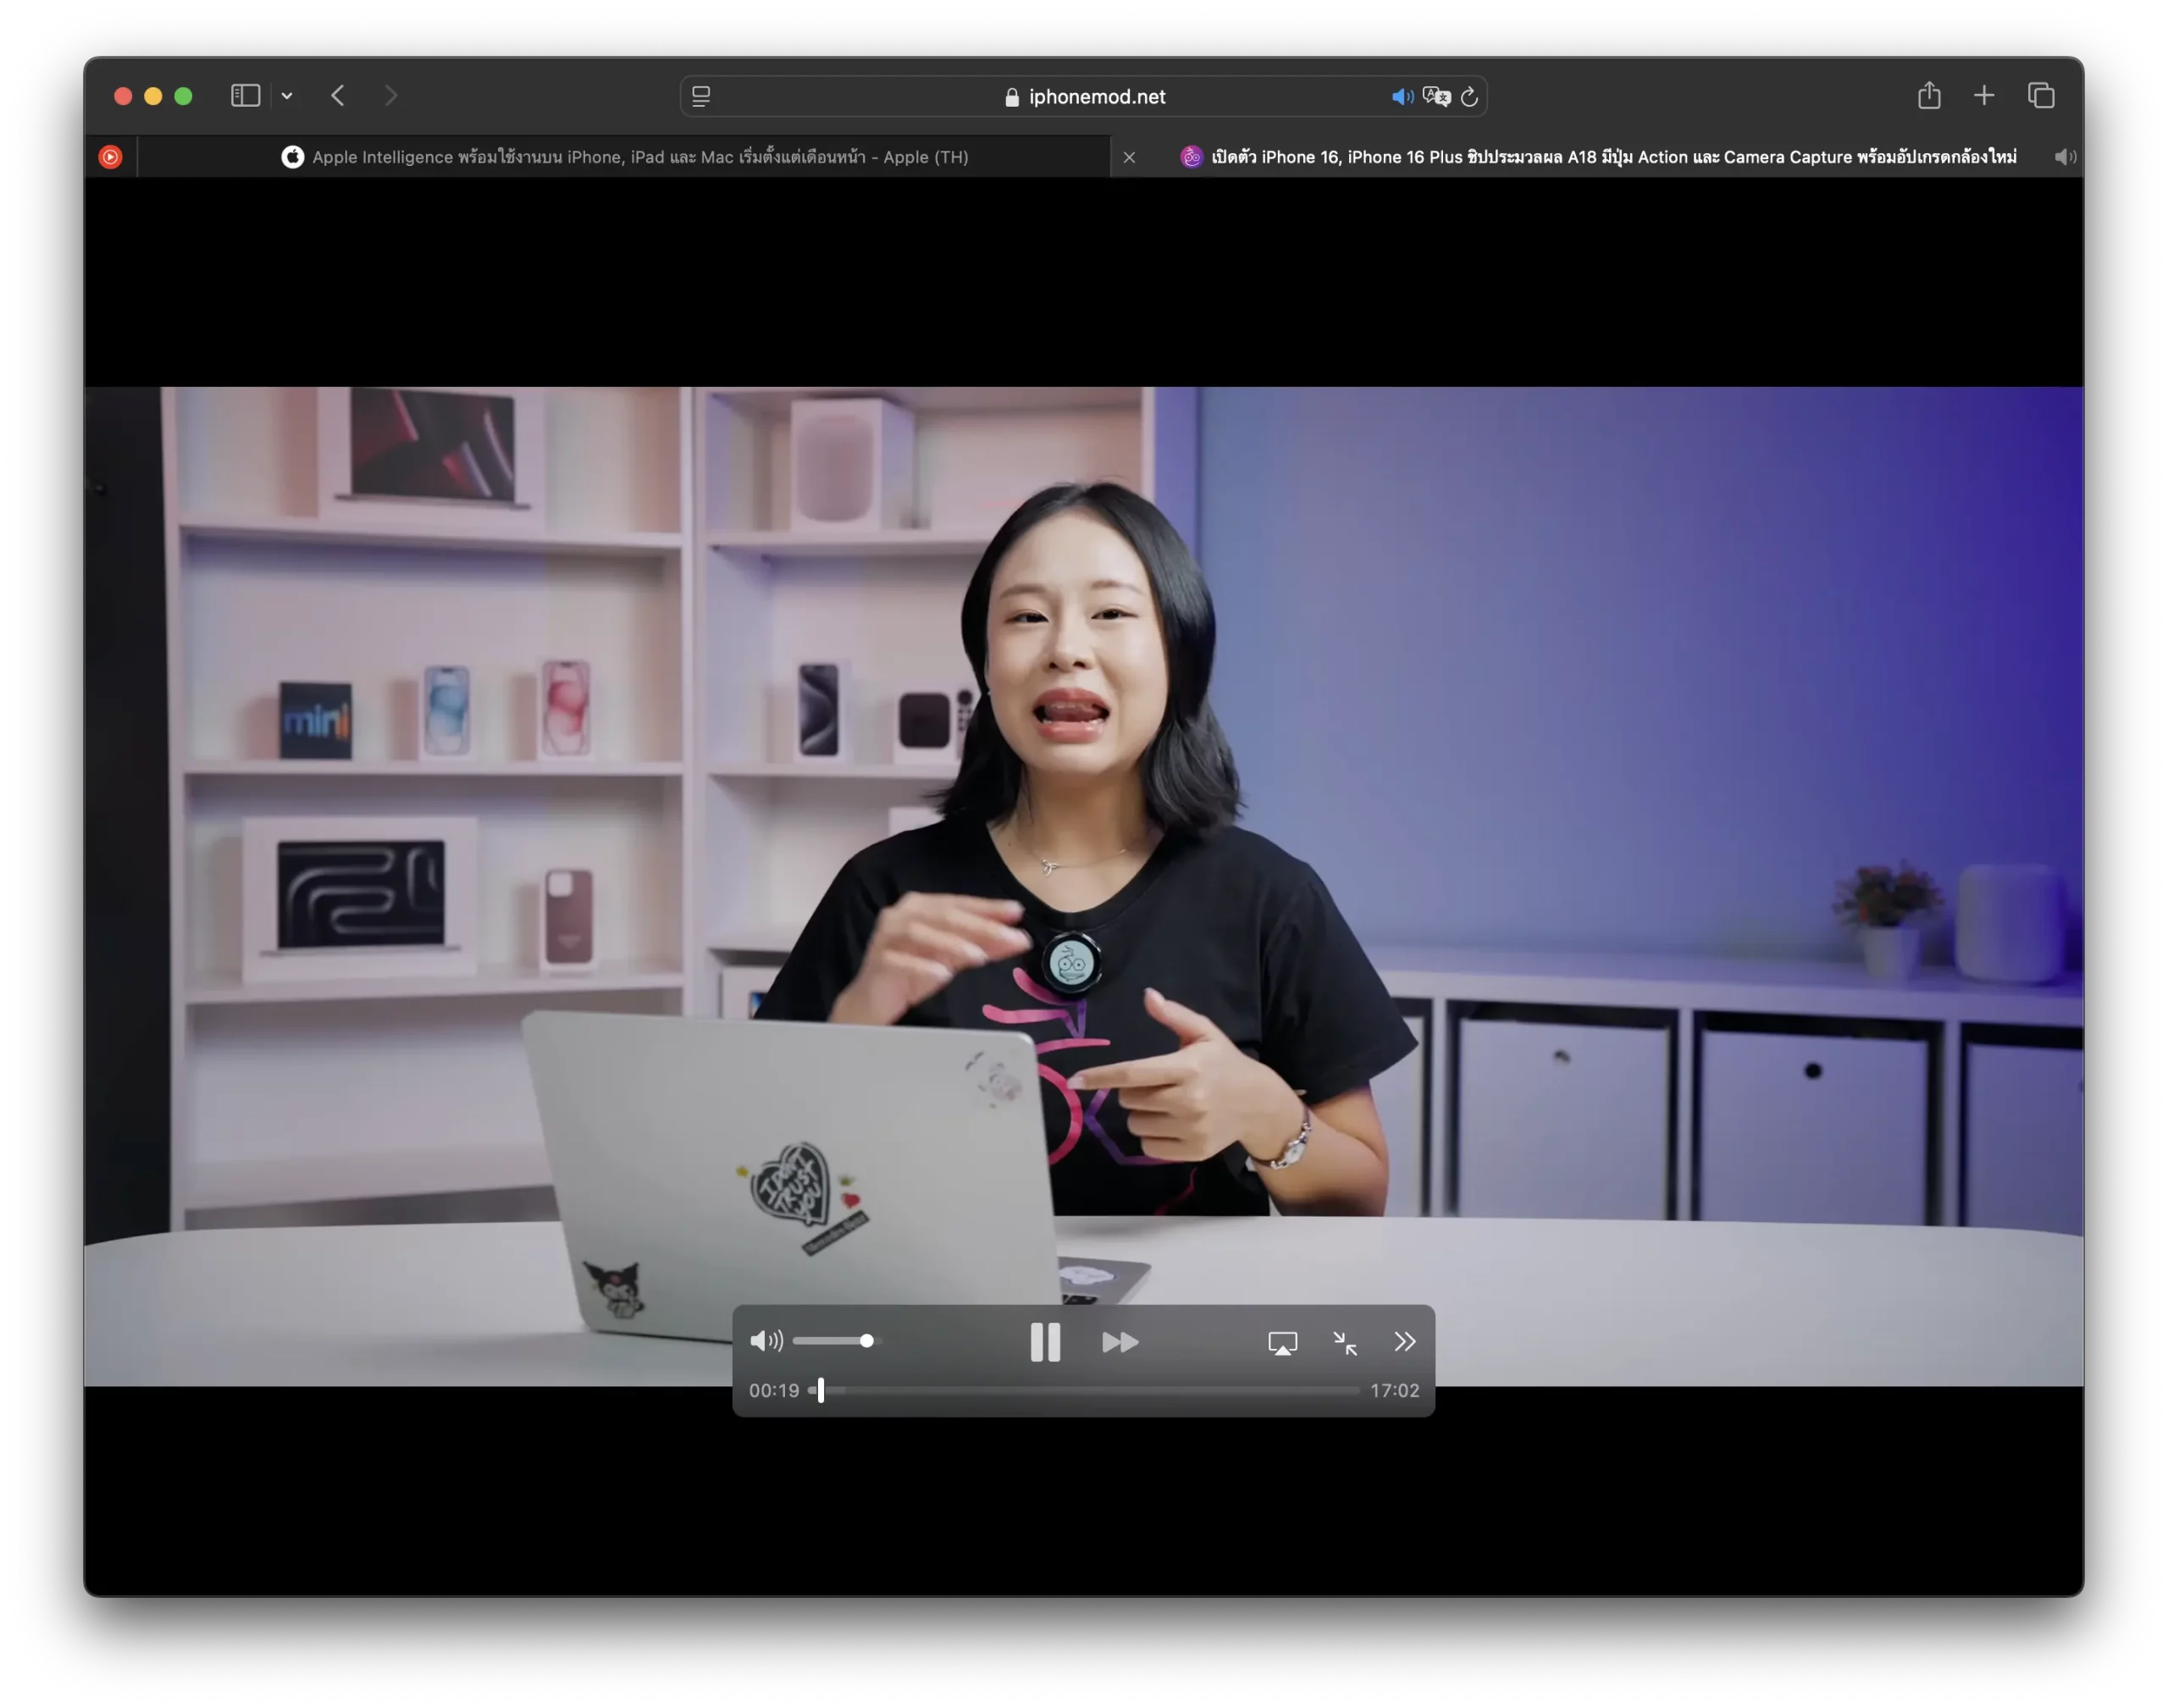Open more video controls double chevron
2168x1708 pixels.
pyautogui.click(x=1405, y=1342)
